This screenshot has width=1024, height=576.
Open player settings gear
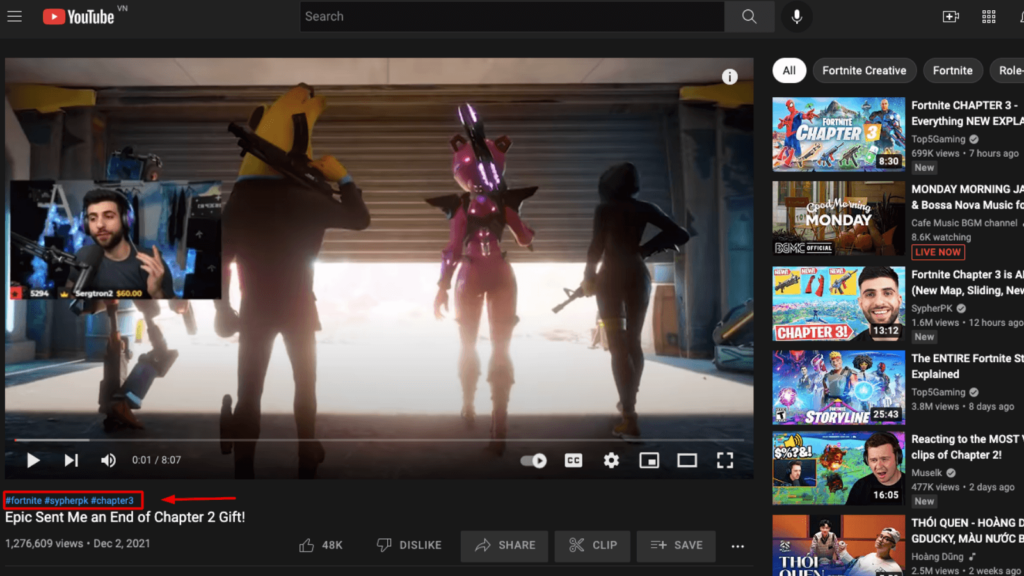pyautogui.click(x=611, y=460)
